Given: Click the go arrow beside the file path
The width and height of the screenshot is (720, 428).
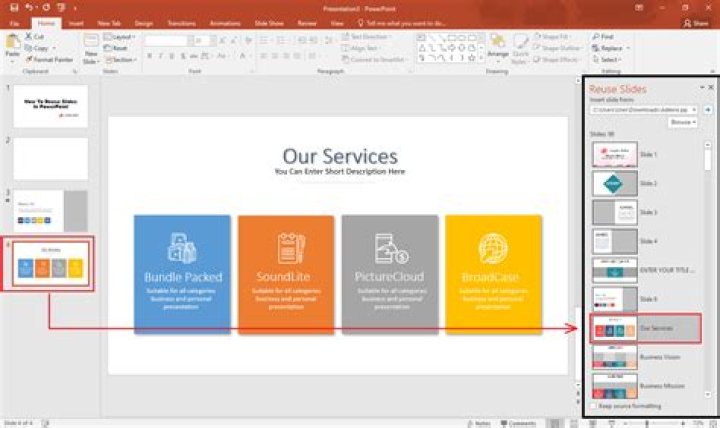Looking at the screenshot, I should click(709, 108).
